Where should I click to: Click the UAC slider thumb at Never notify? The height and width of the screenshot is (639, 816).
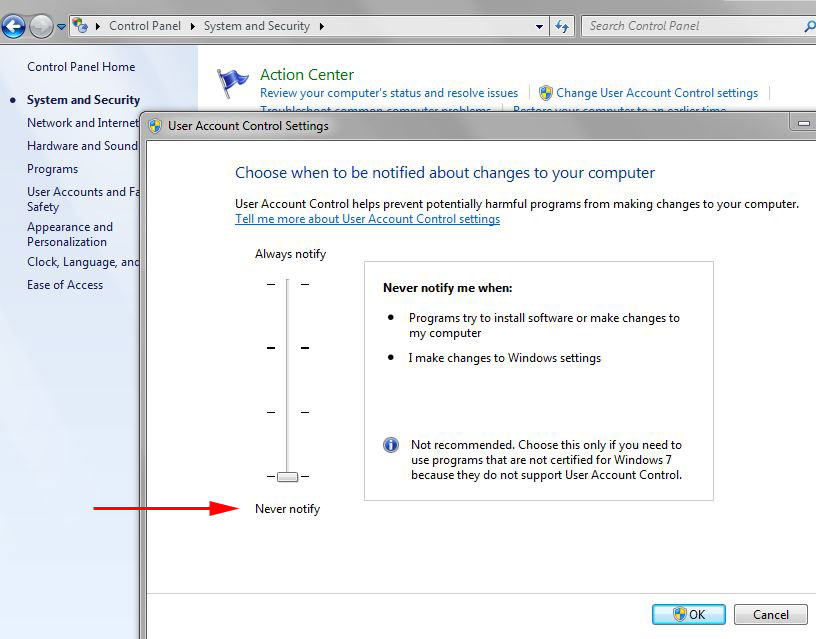tap(287, 476)
